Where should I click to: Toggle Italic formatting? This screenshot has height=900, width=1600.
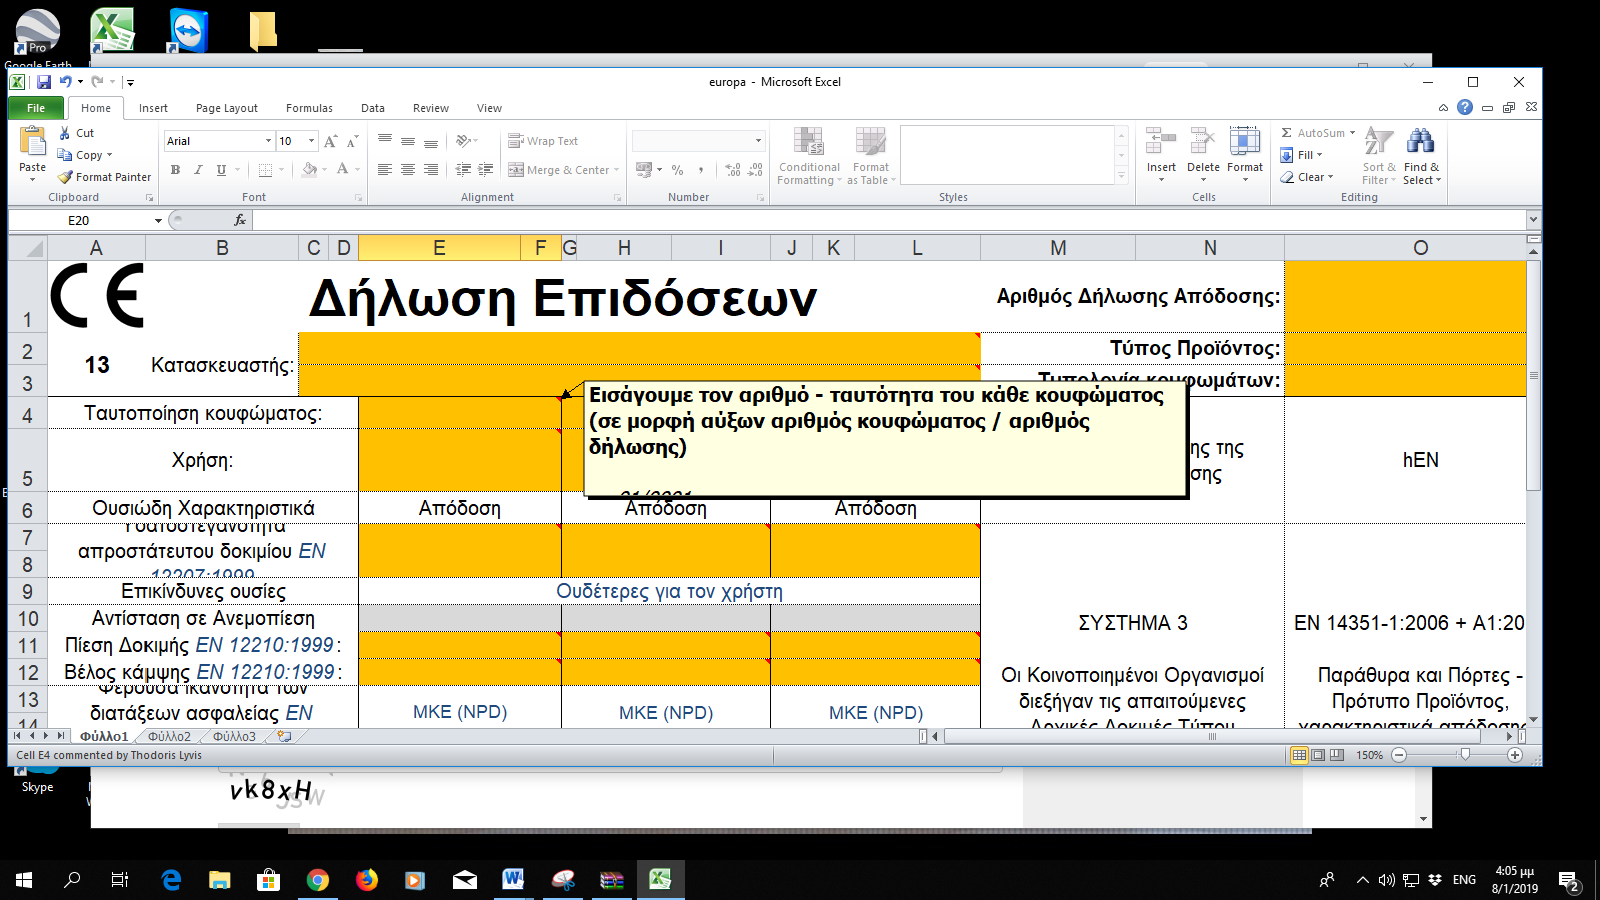pos(198,170)
